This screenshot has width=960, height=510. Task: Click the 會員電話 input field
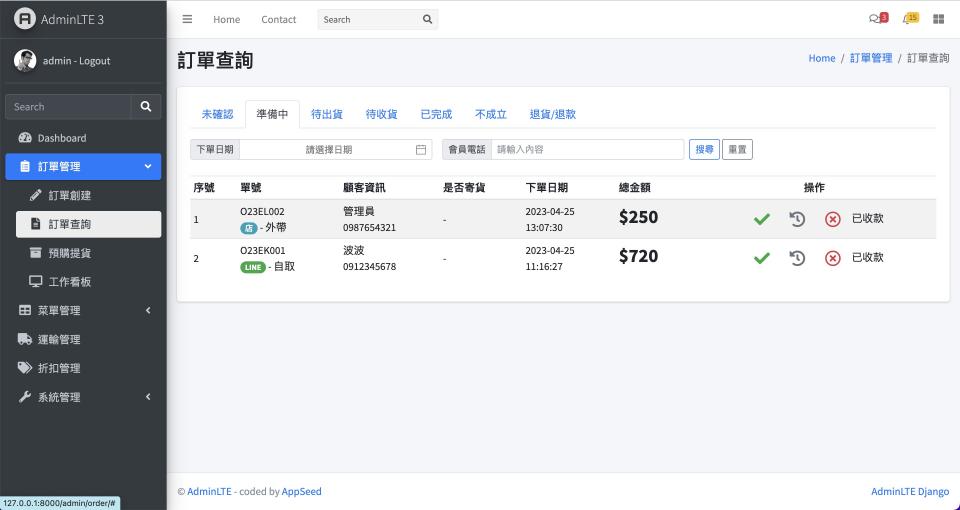[587, 150]
